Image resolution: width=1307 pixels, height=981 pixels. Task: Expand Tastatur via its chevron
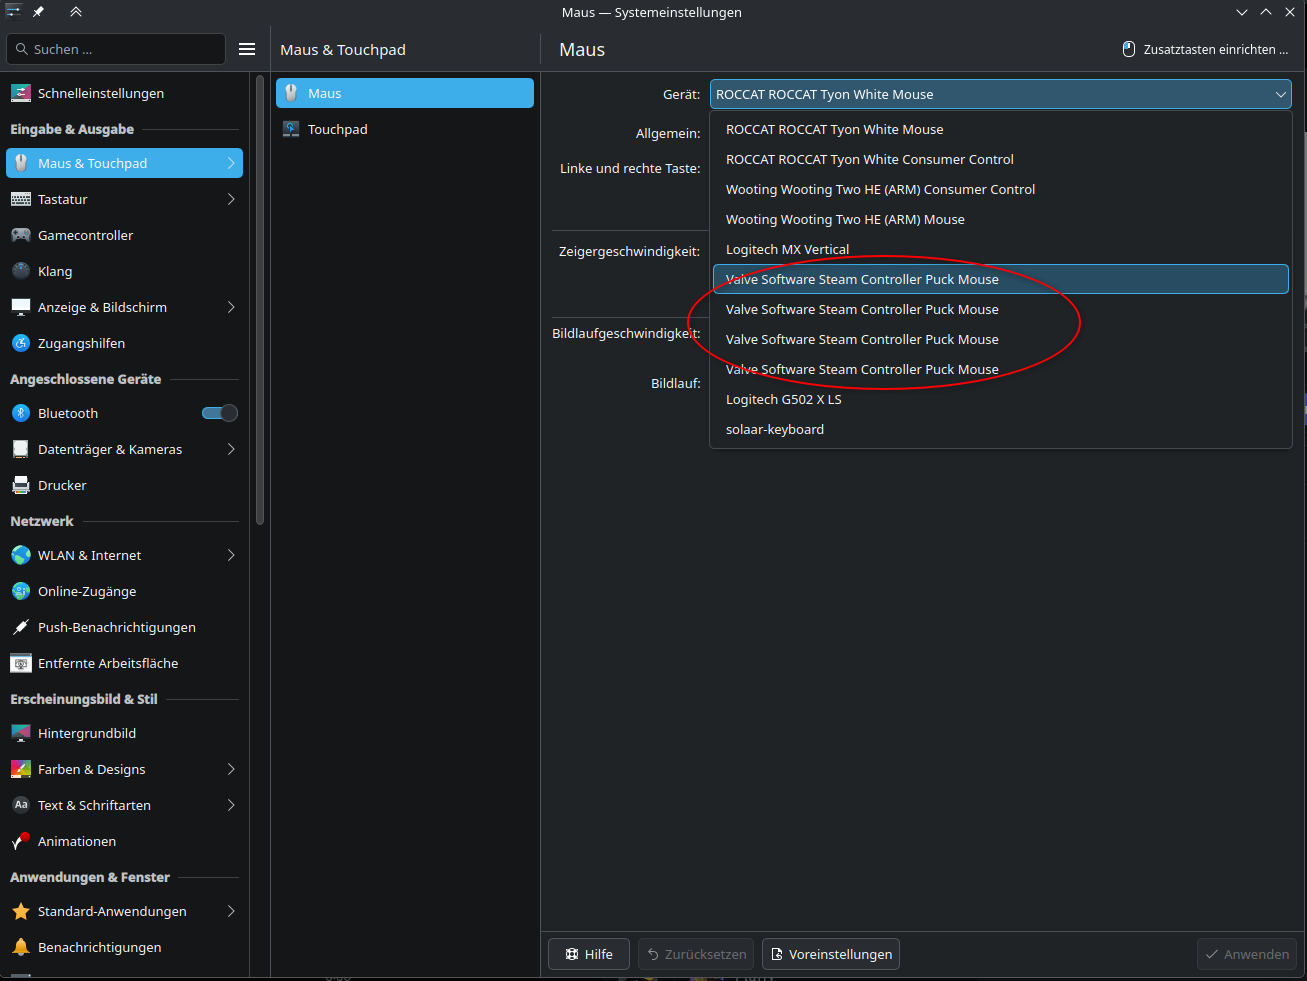click(231, 199)
